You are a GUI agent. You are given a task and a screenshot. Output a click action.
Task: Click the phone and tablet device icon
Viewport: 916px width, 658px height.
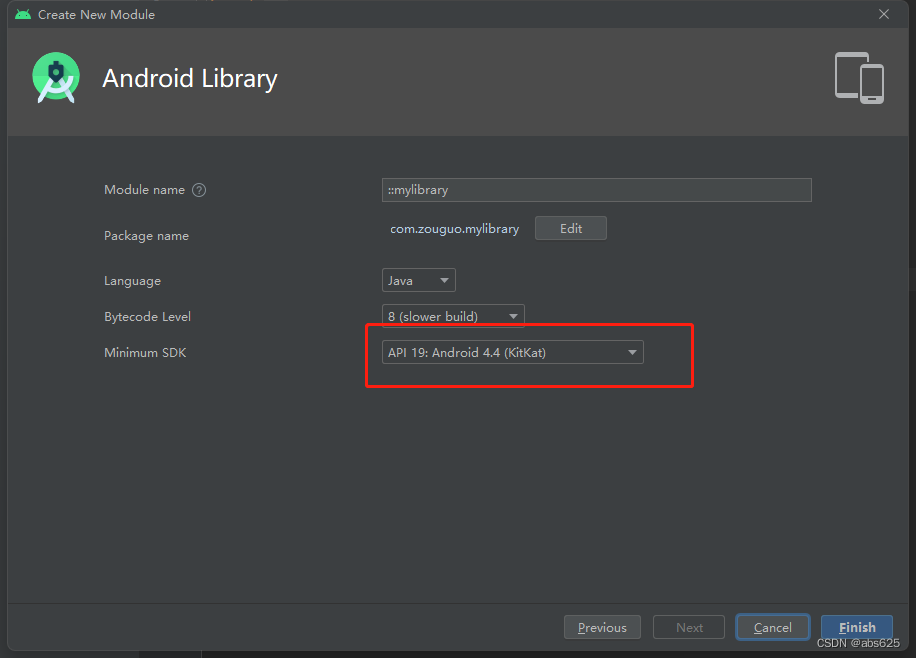pyautogui.click(x=859, y=78)
